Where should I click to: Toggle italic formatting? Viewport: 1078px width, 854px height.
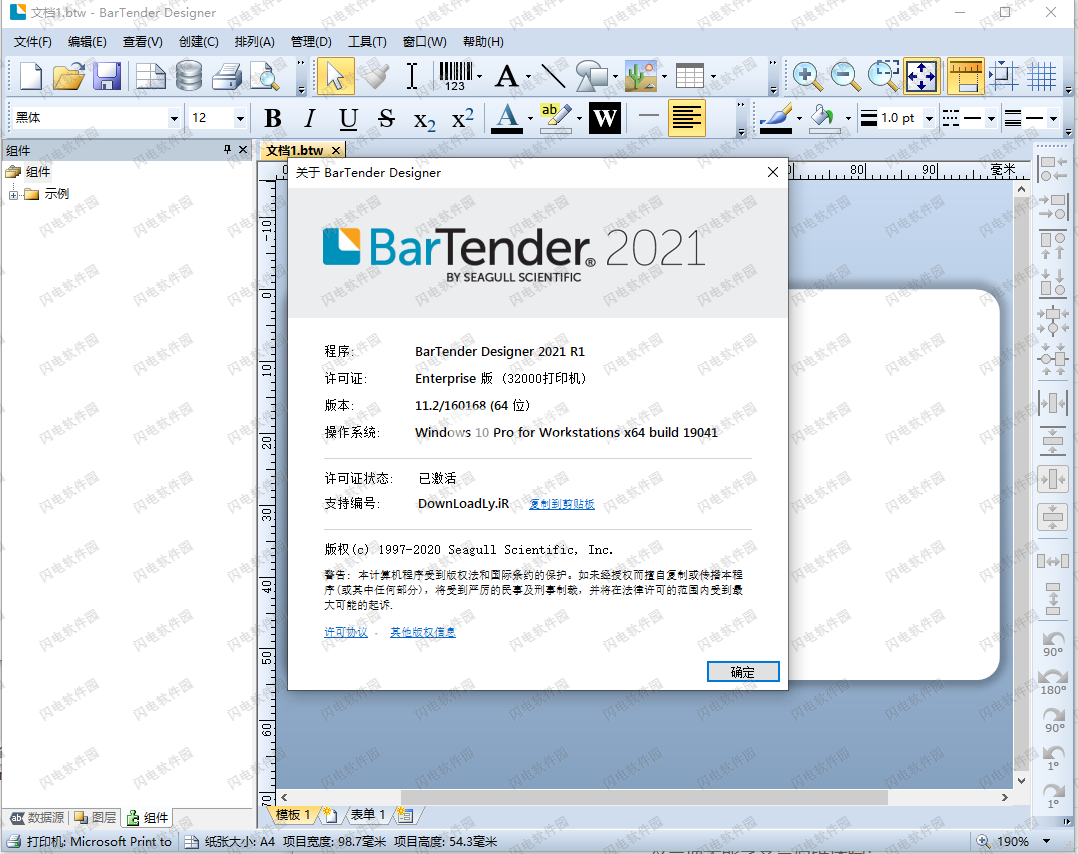pos(310,118)
